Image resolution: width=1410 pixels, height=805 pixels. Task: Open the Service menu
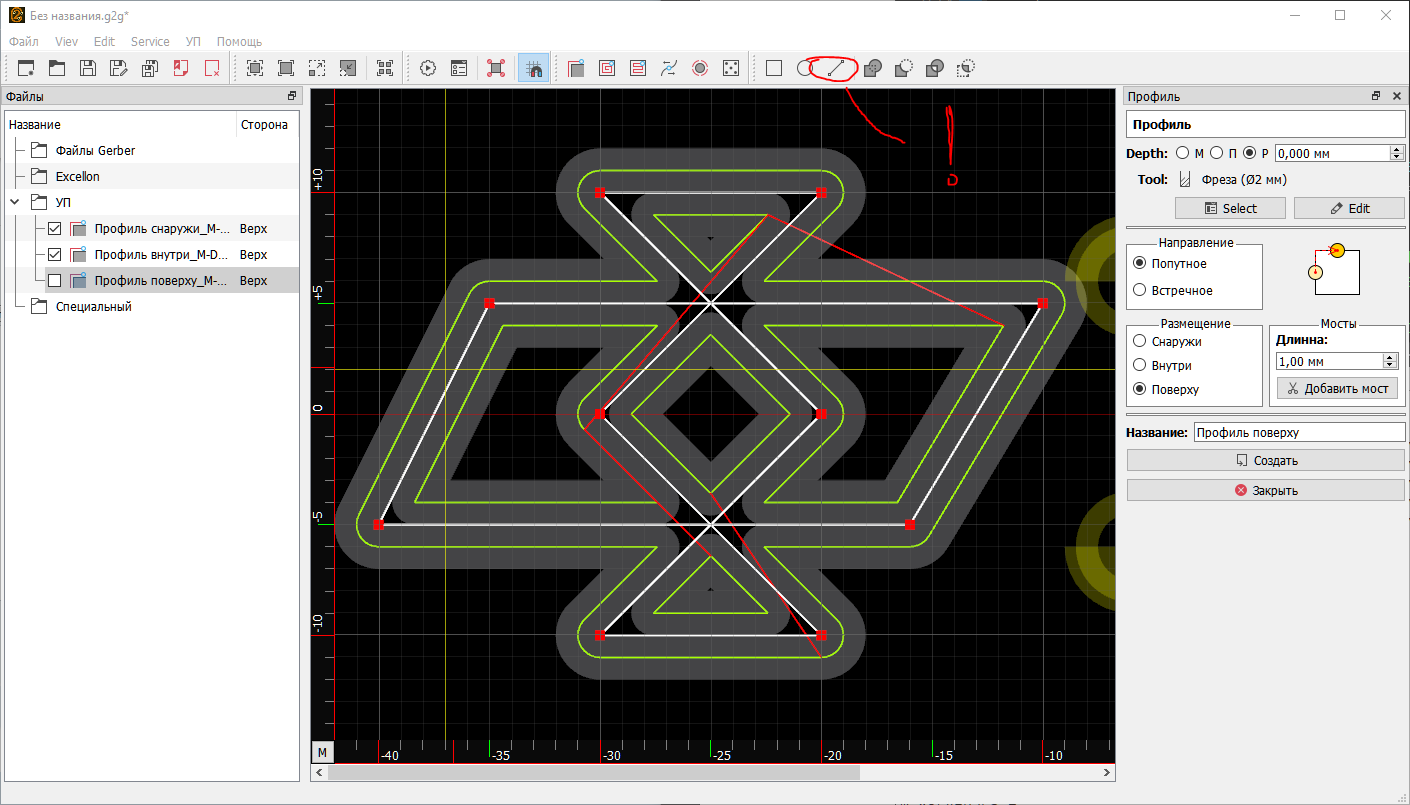[150, 42]
